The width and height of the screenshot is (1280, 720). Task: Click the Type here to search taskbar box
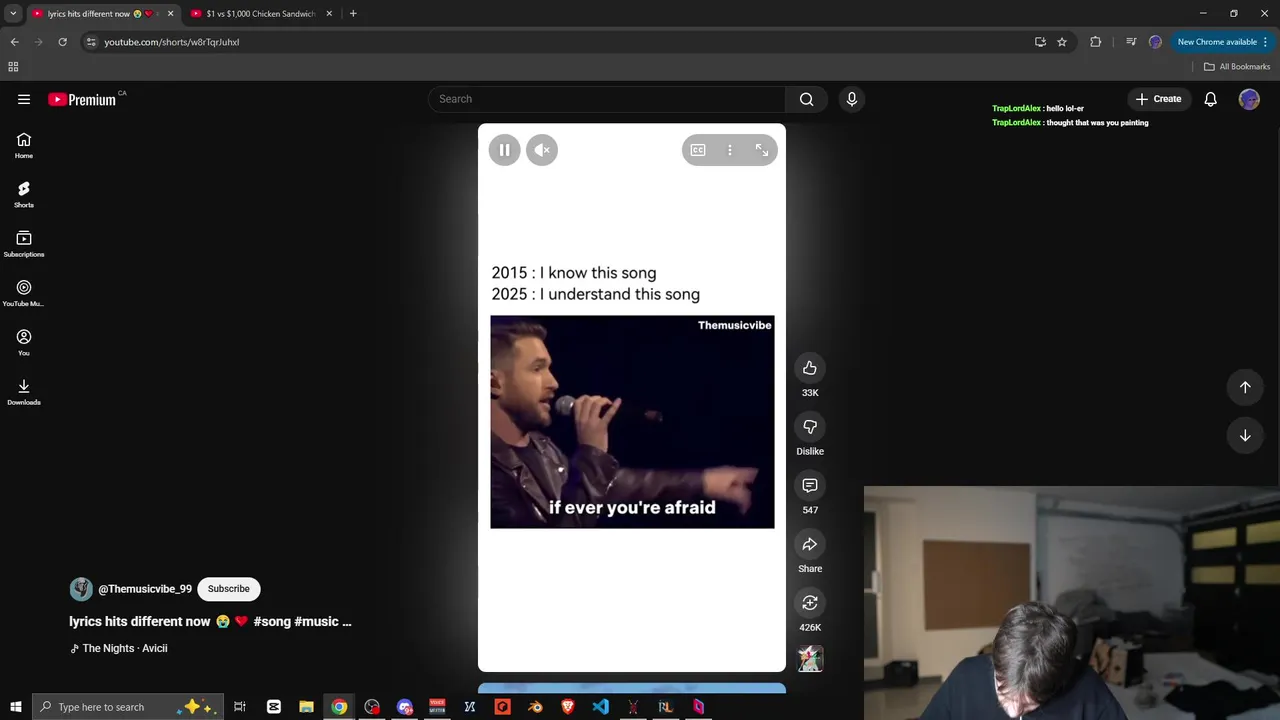tap(128, 707)
